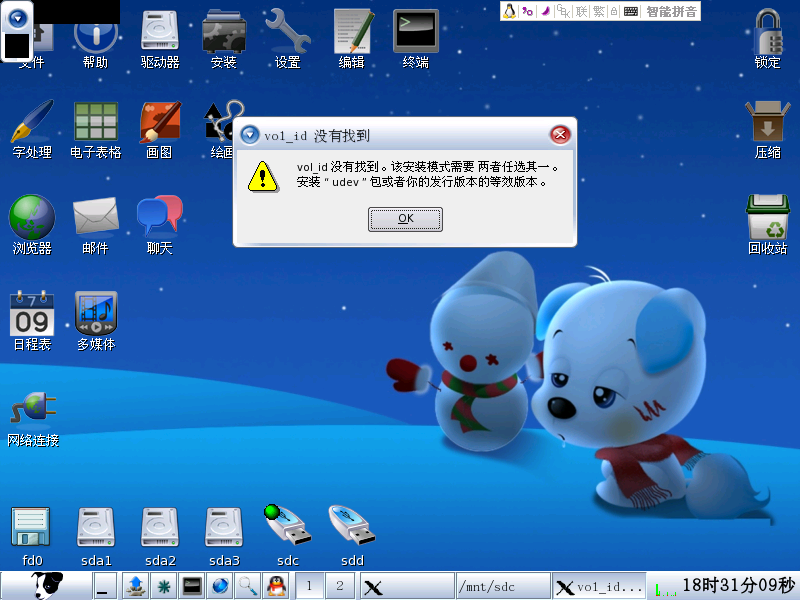
Task: Toggle the 联 association mode button
Action: (581, 11)
